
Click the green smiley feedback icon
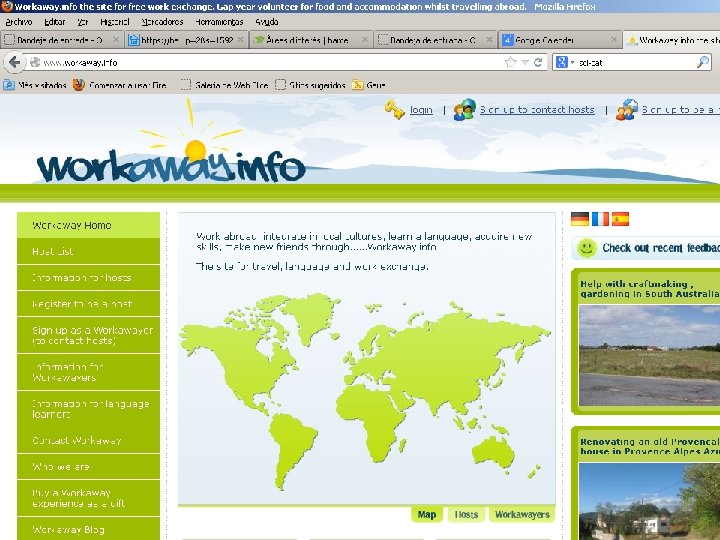(x=586, y=248)
